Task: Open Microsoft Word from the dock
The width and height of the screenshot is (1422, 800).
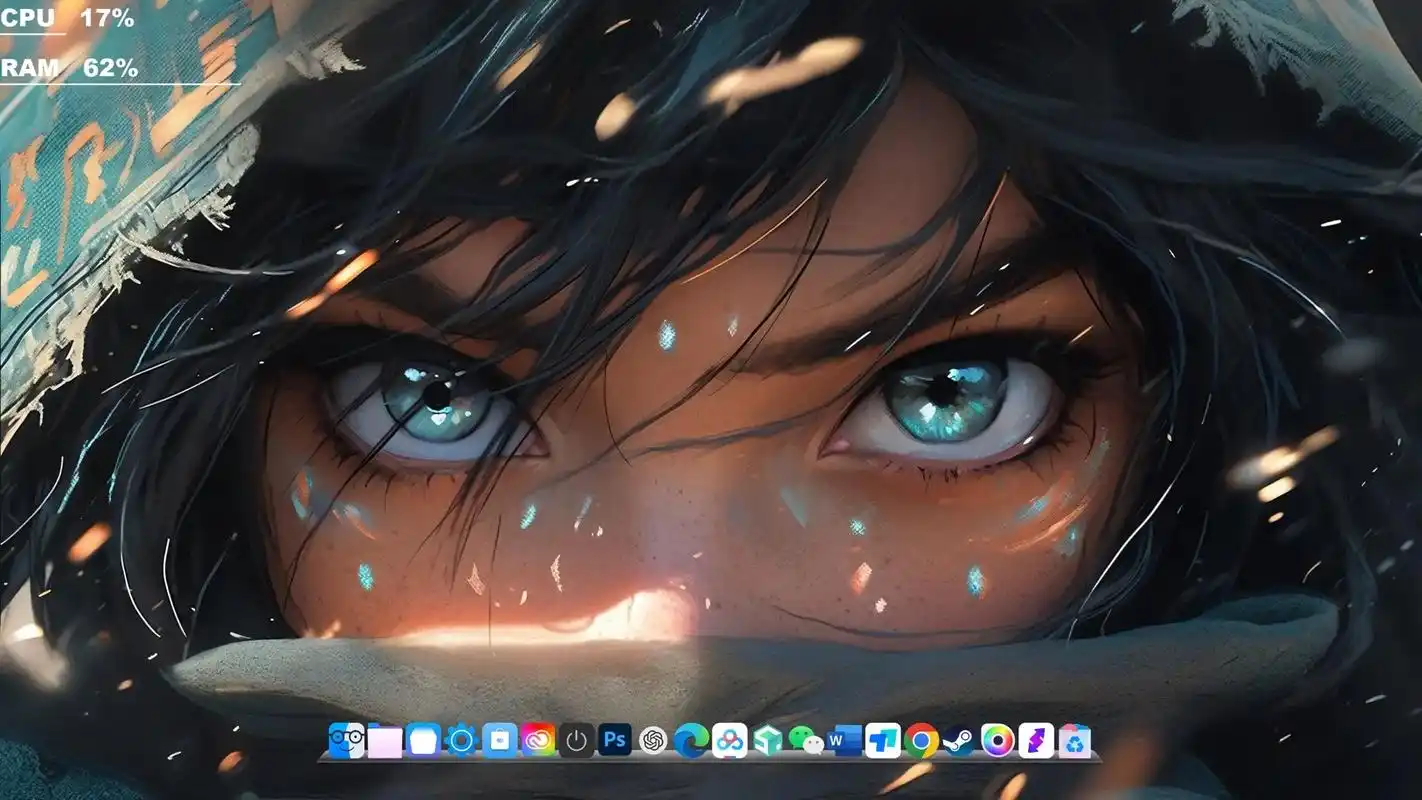Action: (x=845, y=741)
